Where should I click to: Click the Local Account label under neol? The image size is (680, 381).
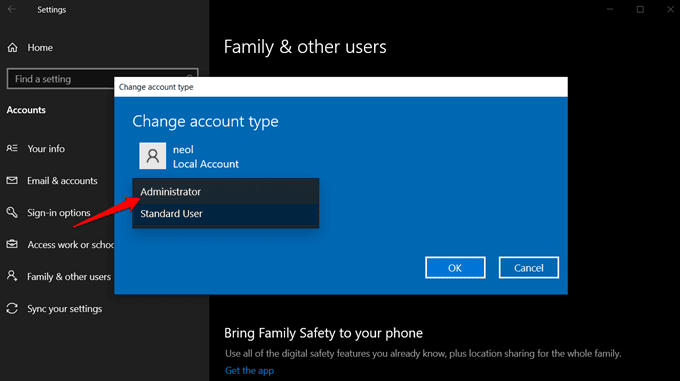pos(206,164)
